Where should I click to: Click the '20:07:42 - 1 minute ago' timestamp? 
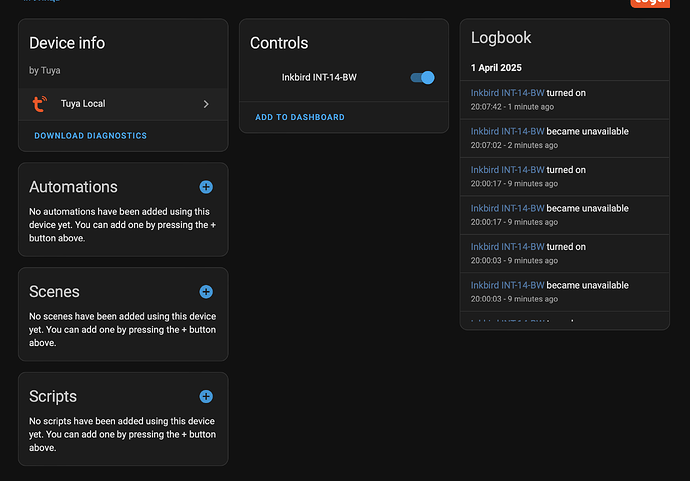(512, 107)
